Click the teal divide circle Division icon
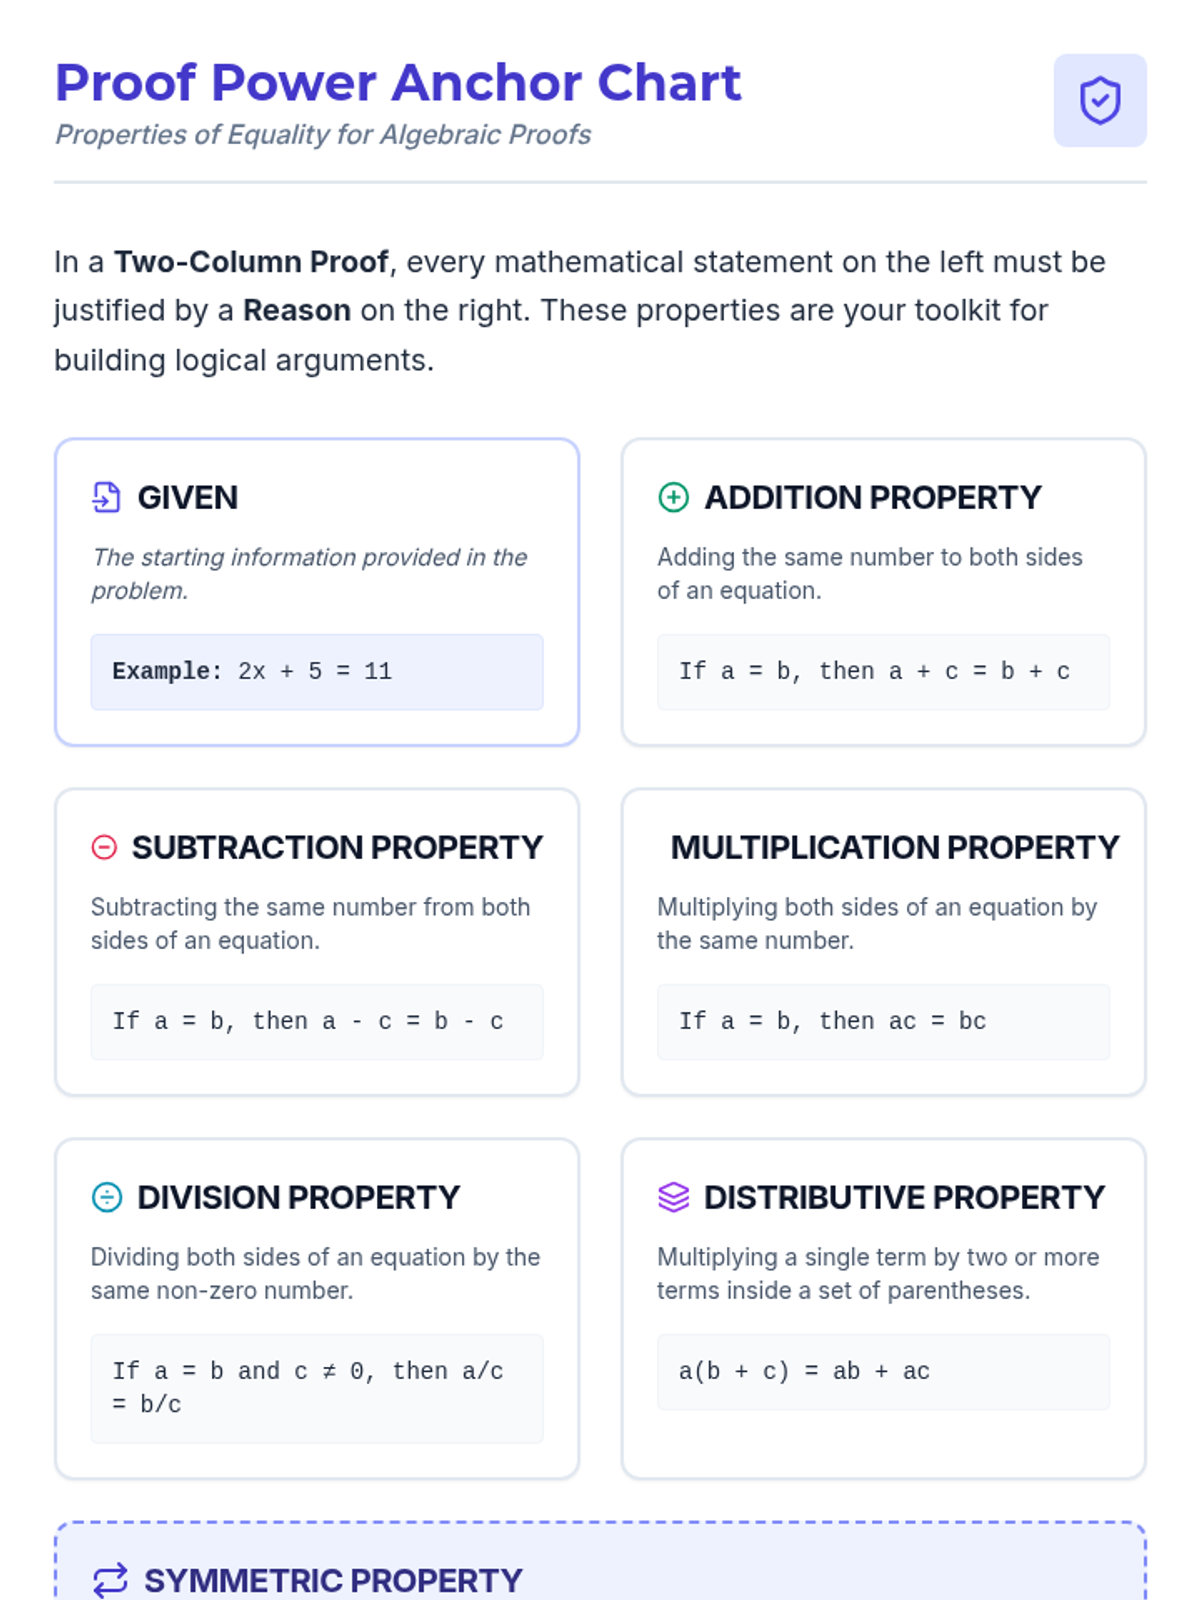Image resolution: width=1200 pixels, height=1600 pixels. [107, 1197]
